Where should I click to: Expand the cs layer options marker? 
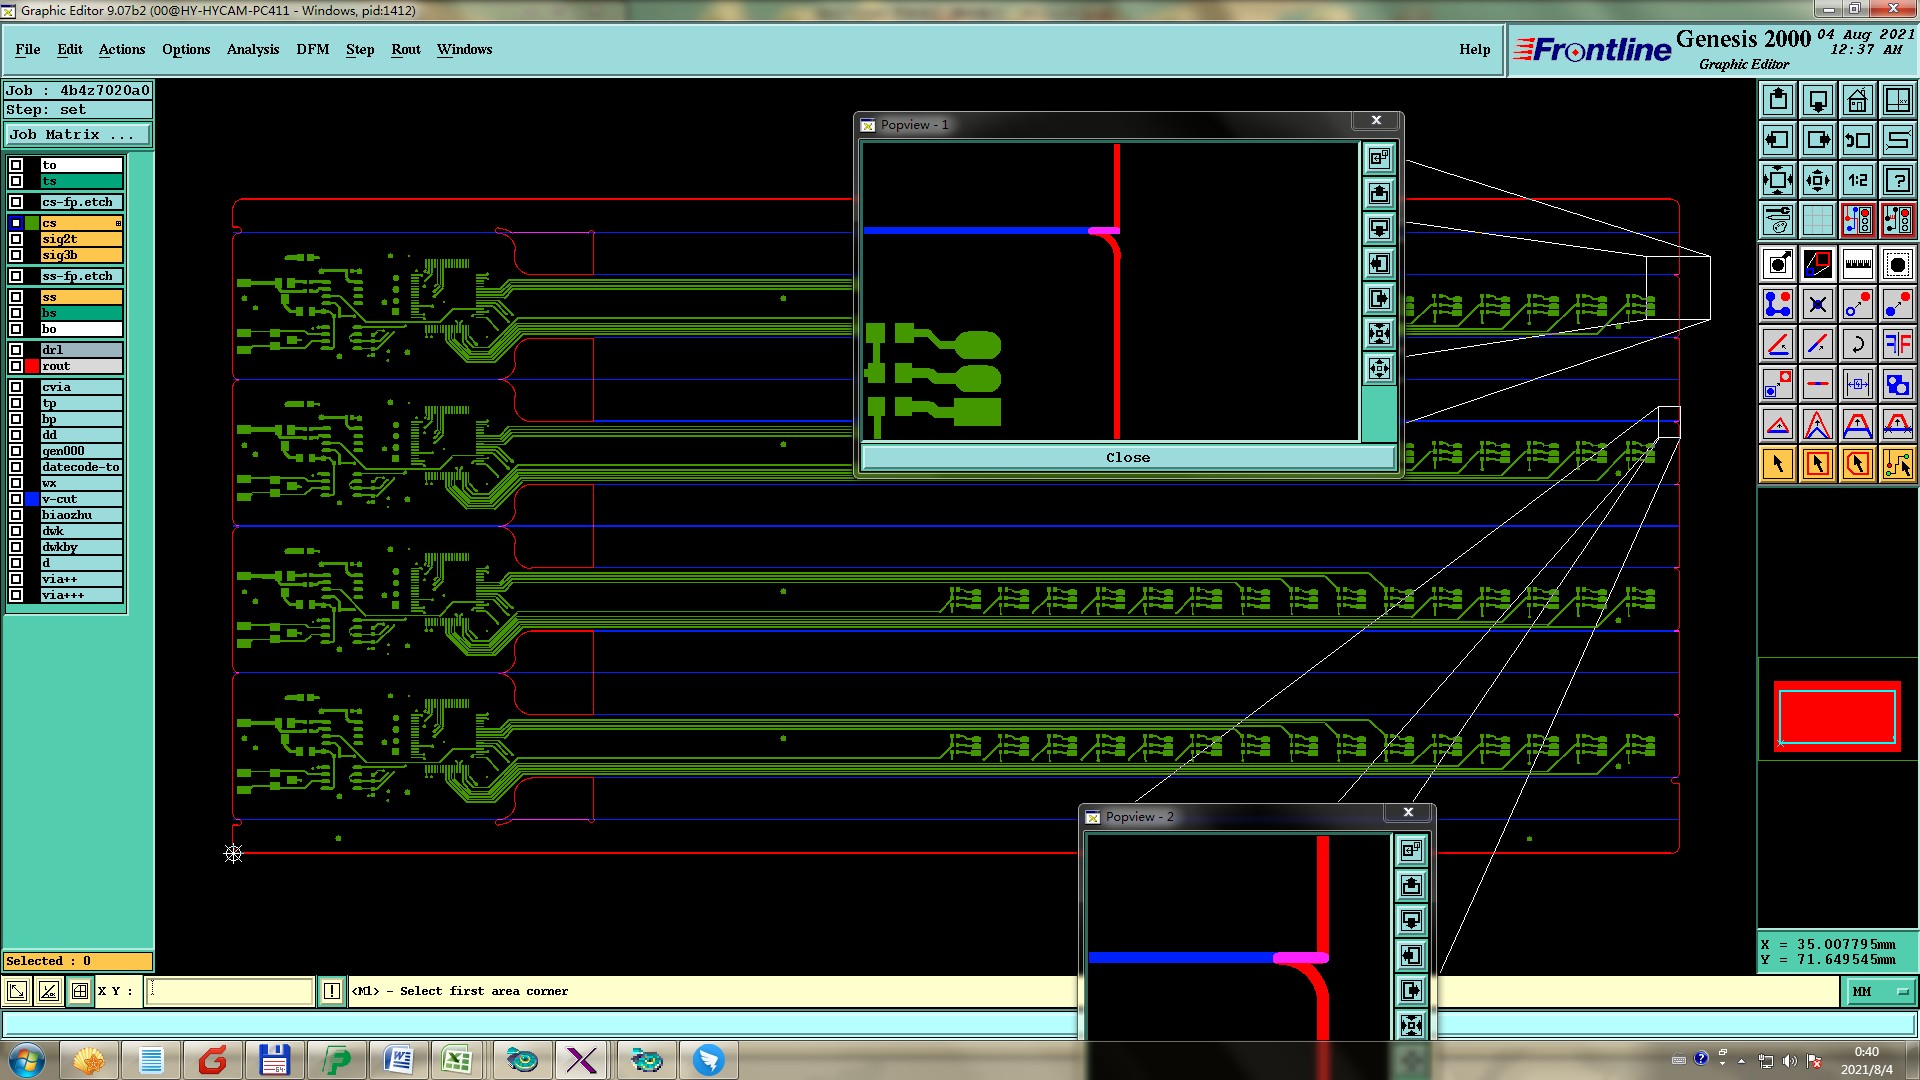[x=118, y=223]
